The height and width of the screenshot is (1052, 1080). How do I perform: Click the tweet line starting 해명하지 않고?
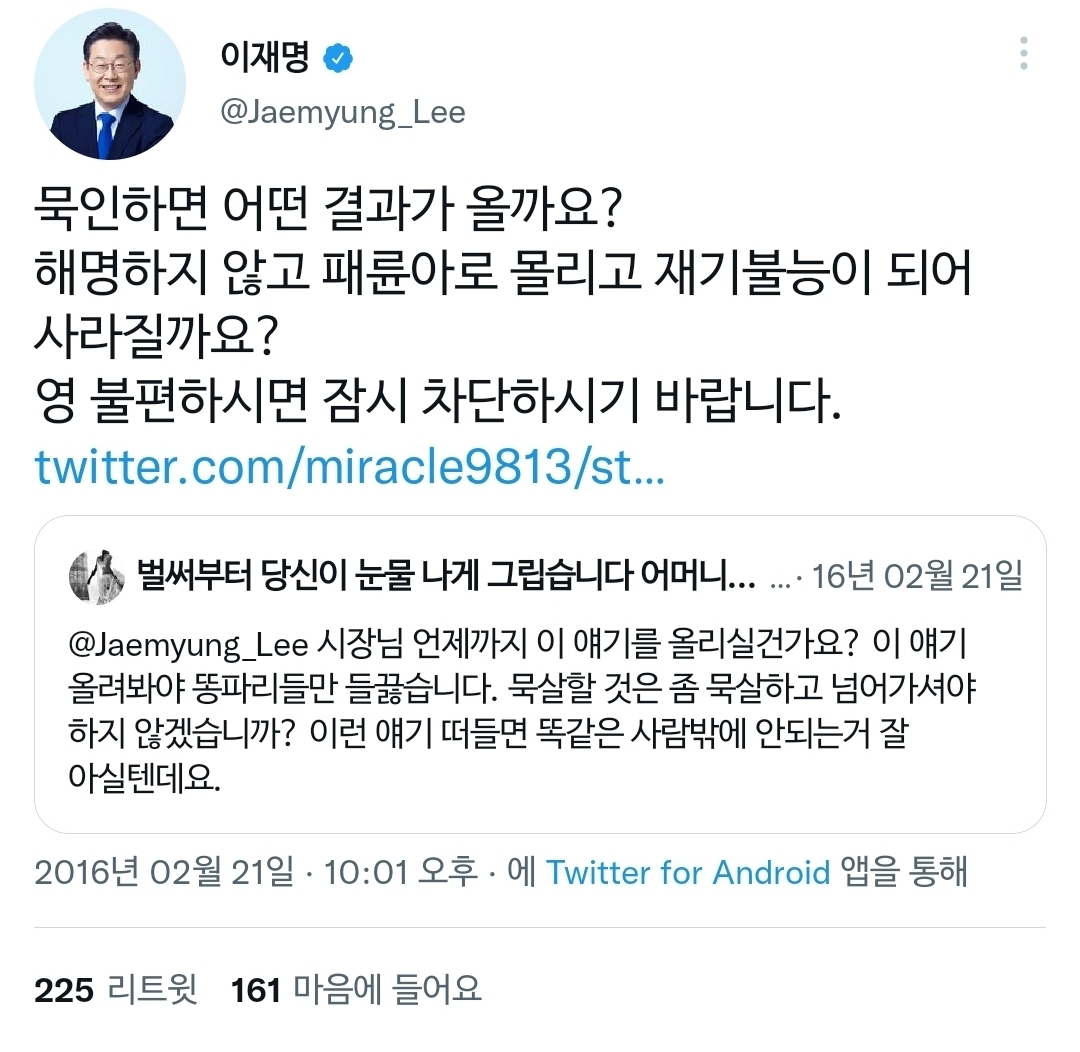click(x=503, y=275)
